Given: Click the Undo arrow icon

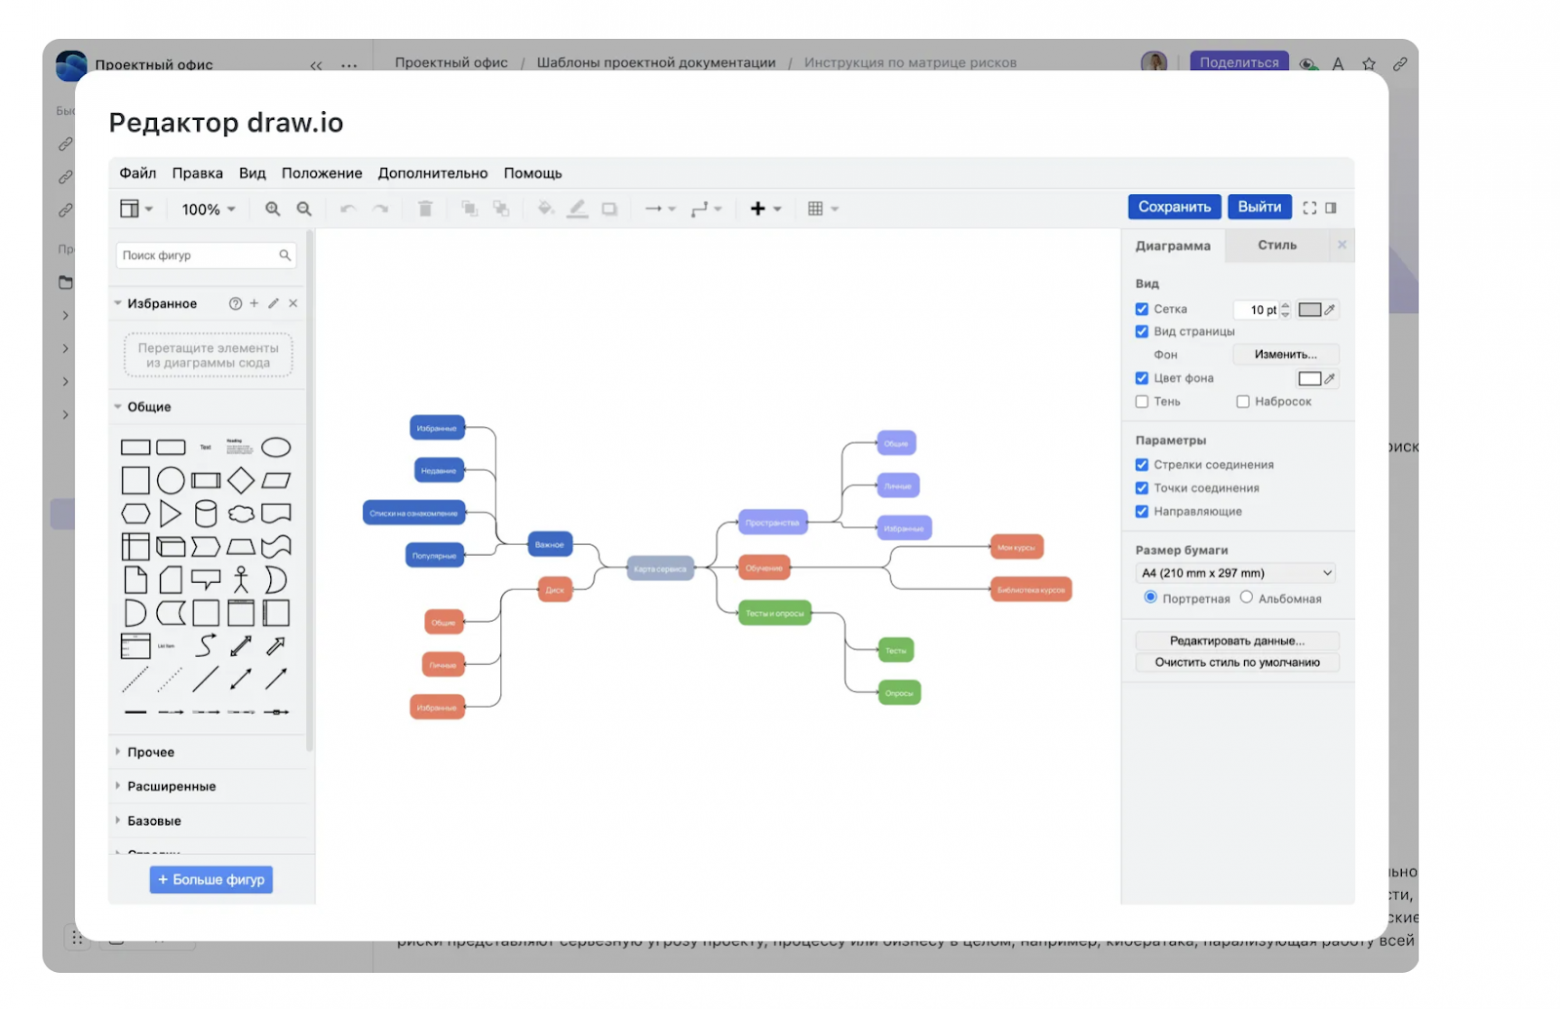Looking at the screenshot, I should [348, 209].
